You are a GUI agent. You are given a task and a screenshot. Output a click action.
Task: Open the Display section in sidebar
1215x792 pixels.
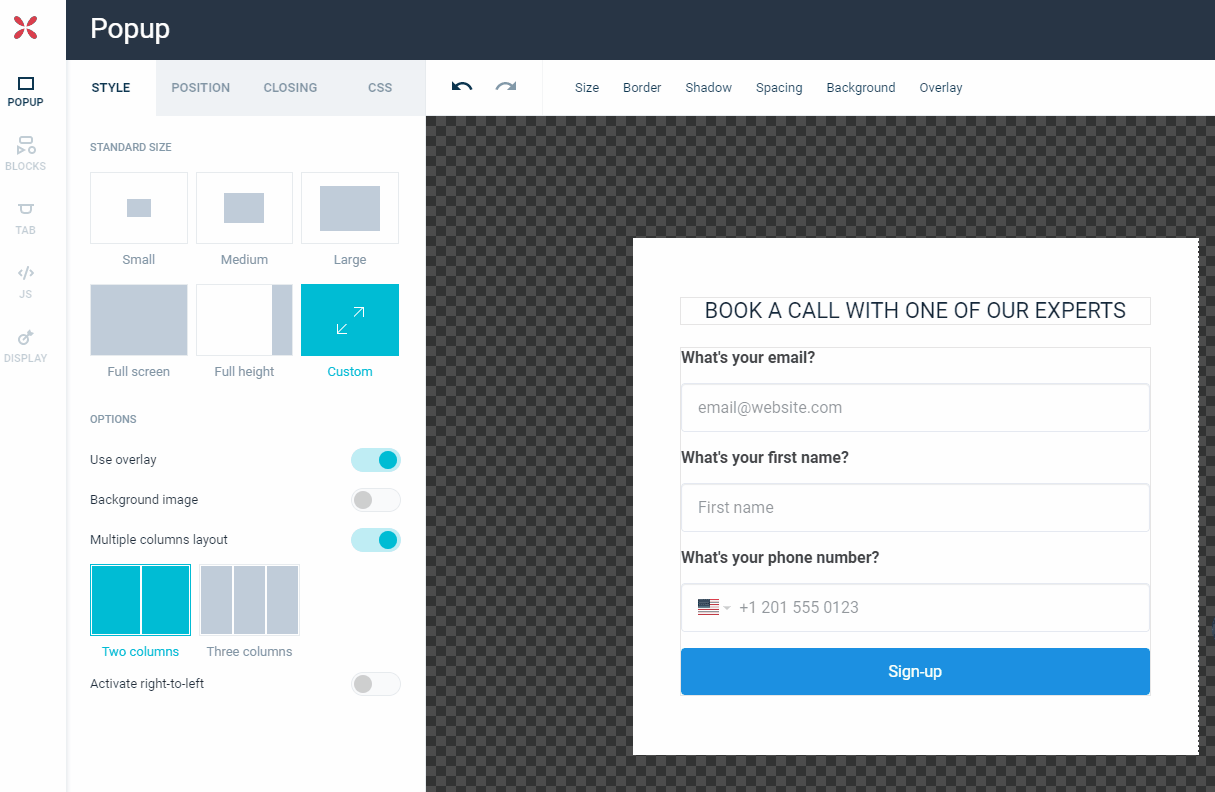(26, 347)
